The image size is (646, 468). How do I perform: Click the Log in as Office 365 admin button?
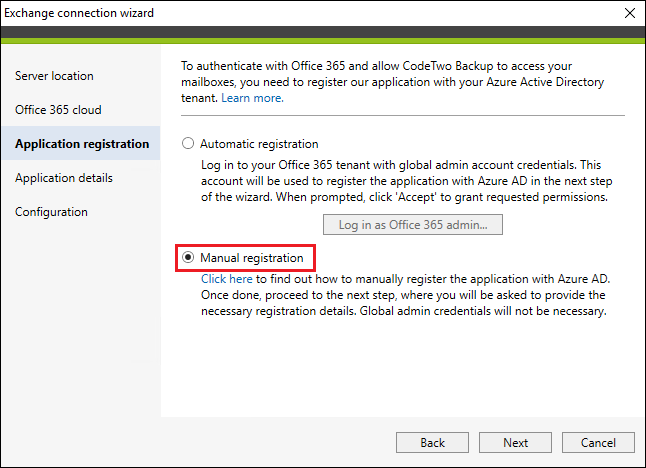(413, 225)
